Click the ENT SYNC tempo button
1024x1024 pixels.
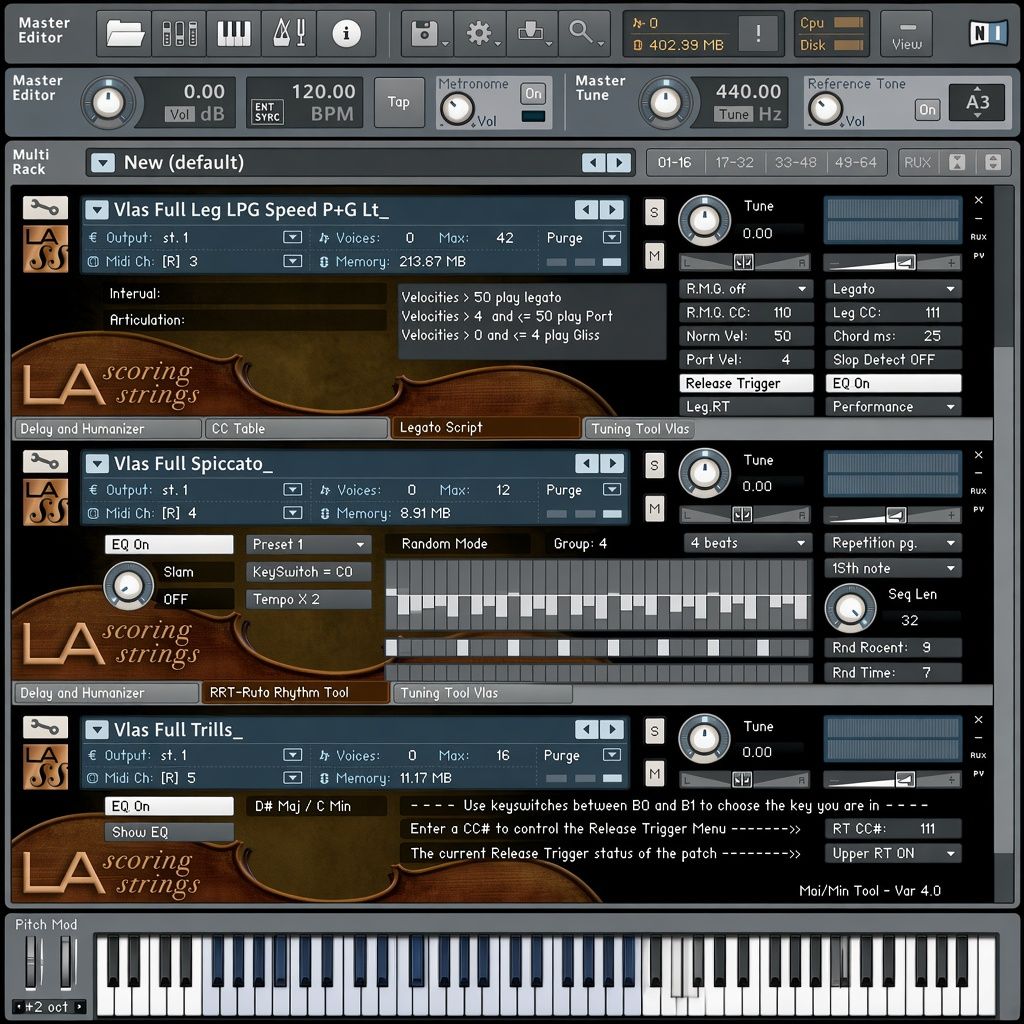point(267,112)
